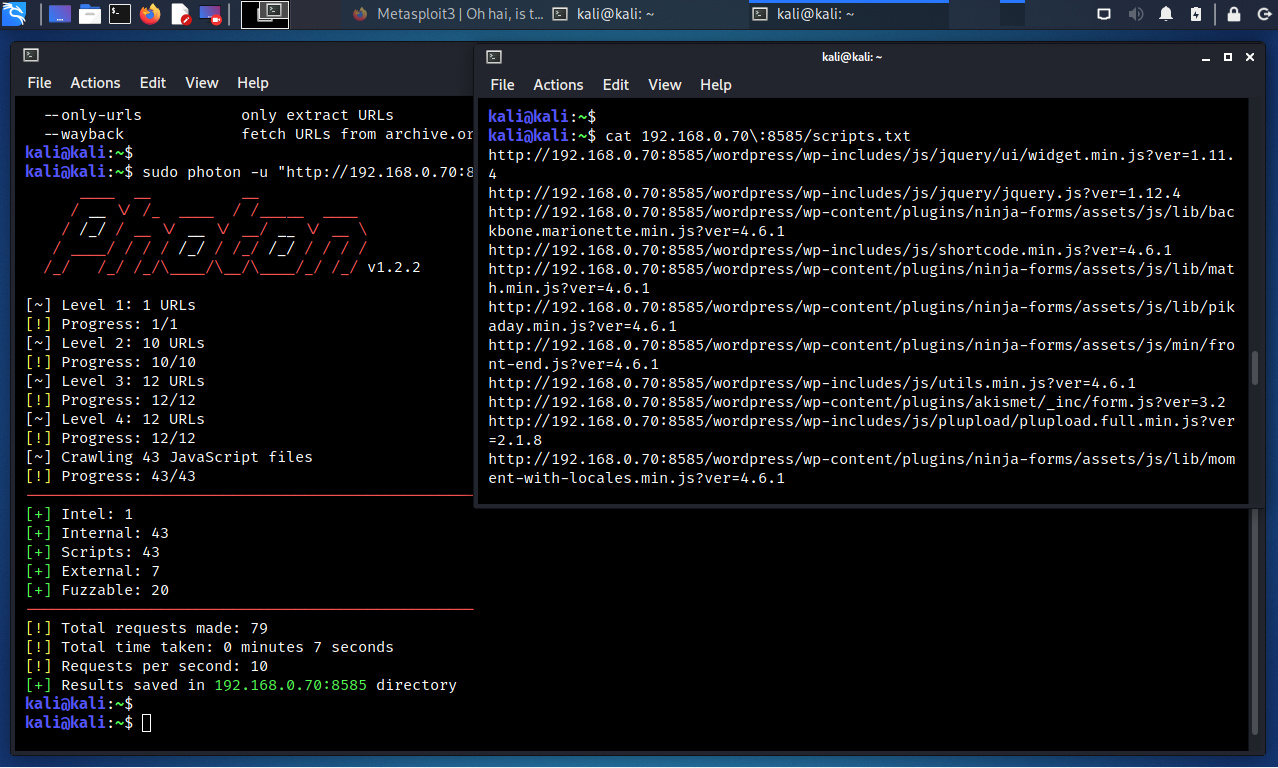Click the show desktop icon in panel
The height and width of the screenshot is (768, 1278).
coord(59,14)
